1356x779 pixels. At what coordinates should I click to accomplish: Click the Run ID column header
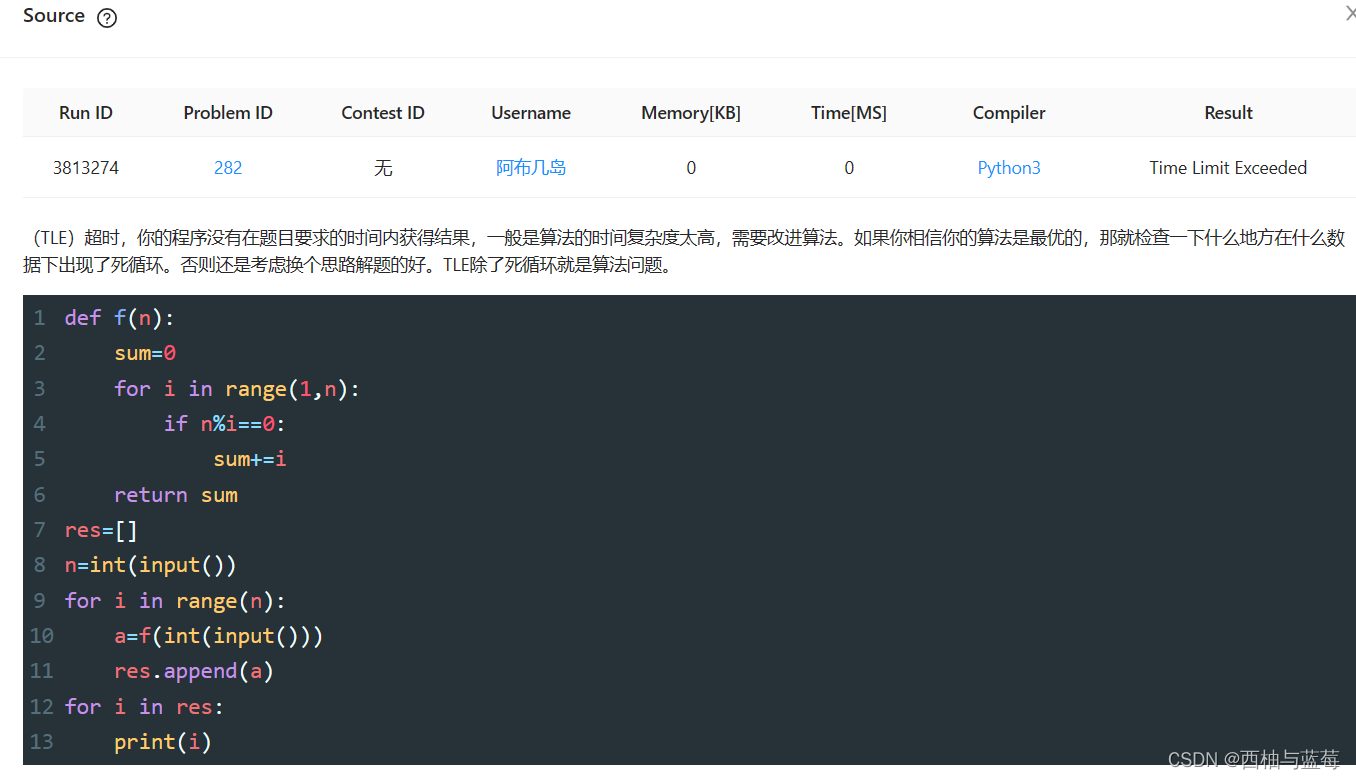(86, 113)
